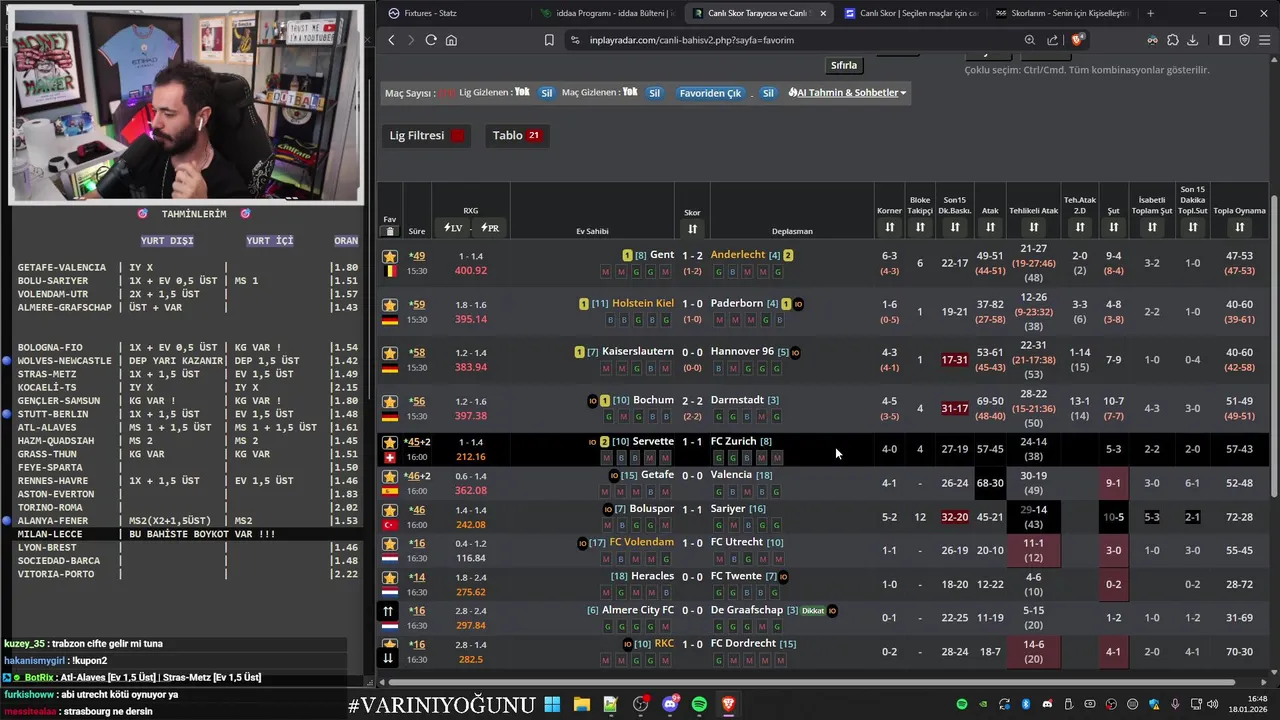Open Brave browser from the taskbar

pyautogui.click(x=729, y=705)
